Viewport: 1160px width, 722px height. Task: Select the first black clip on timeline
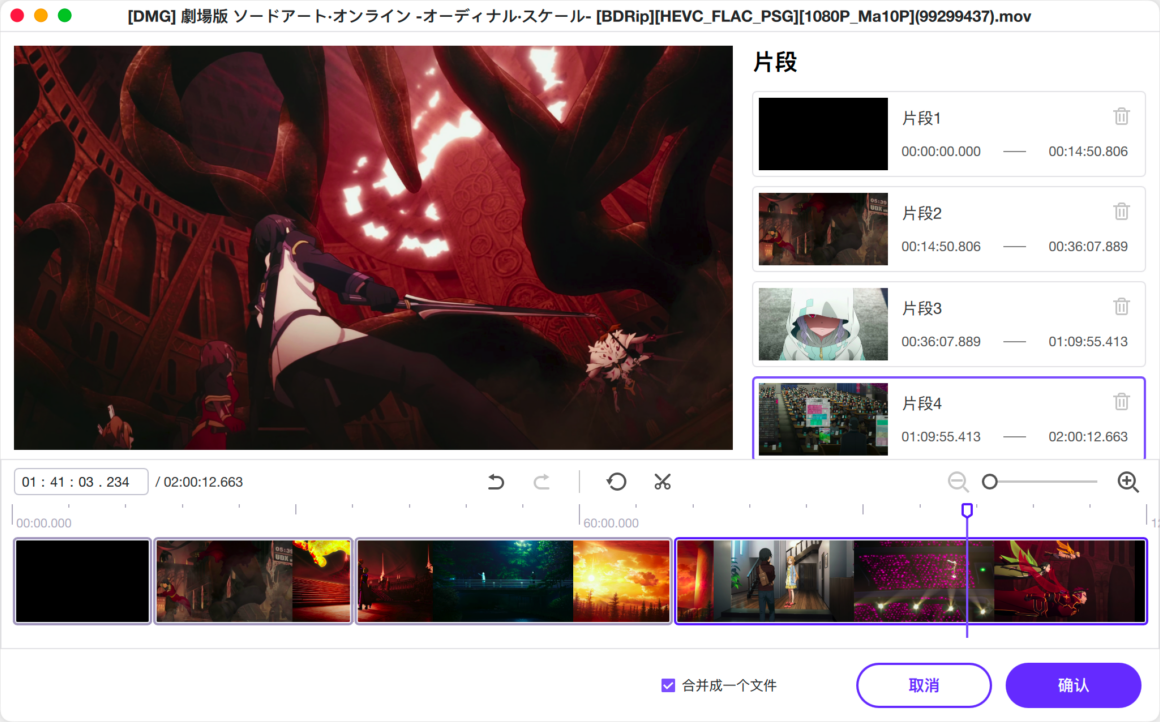[x=82, y=581]
